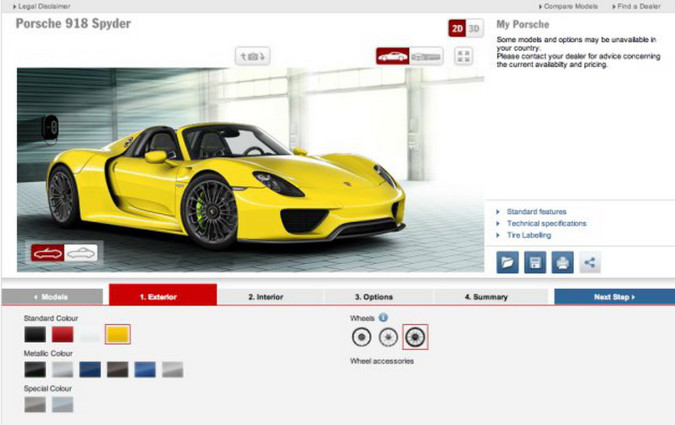Viewport: 675px width, 425px height.
Task: Click the Next Step button
Action: (x=614, y=297)
